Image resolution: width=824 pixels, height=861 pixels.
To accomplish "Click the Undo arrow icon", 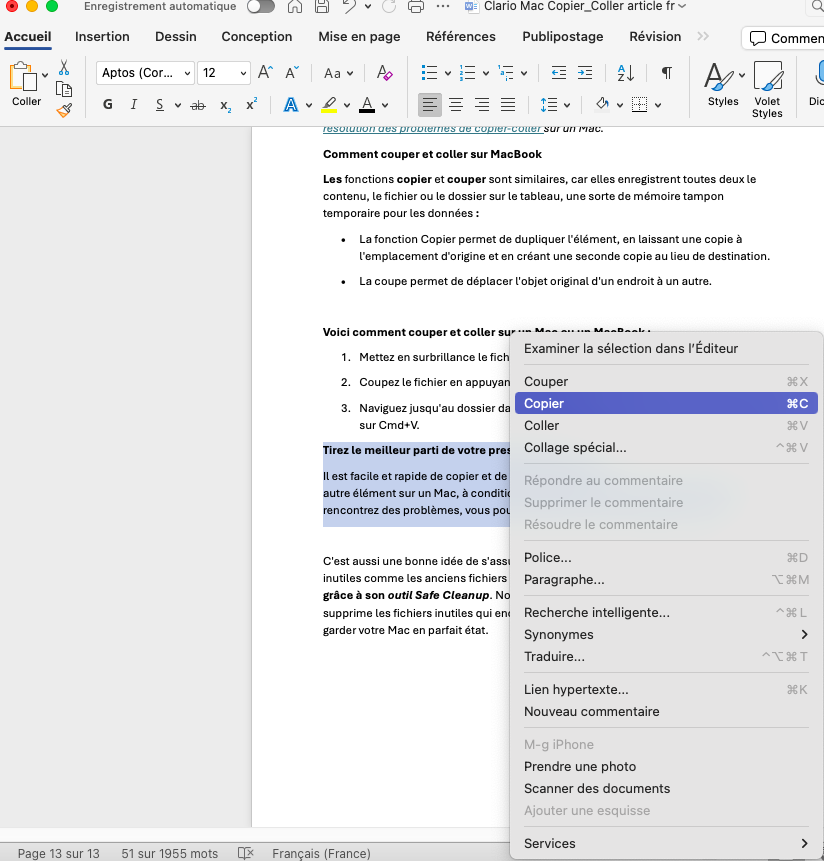I will [348, 7].
